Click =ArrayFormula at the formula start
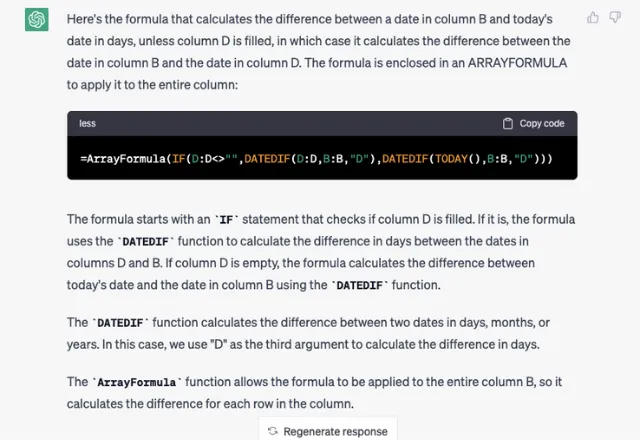Image resolution: width=640 pixels, height=440 pixels. pyautogui.click(x=117, y=159)
